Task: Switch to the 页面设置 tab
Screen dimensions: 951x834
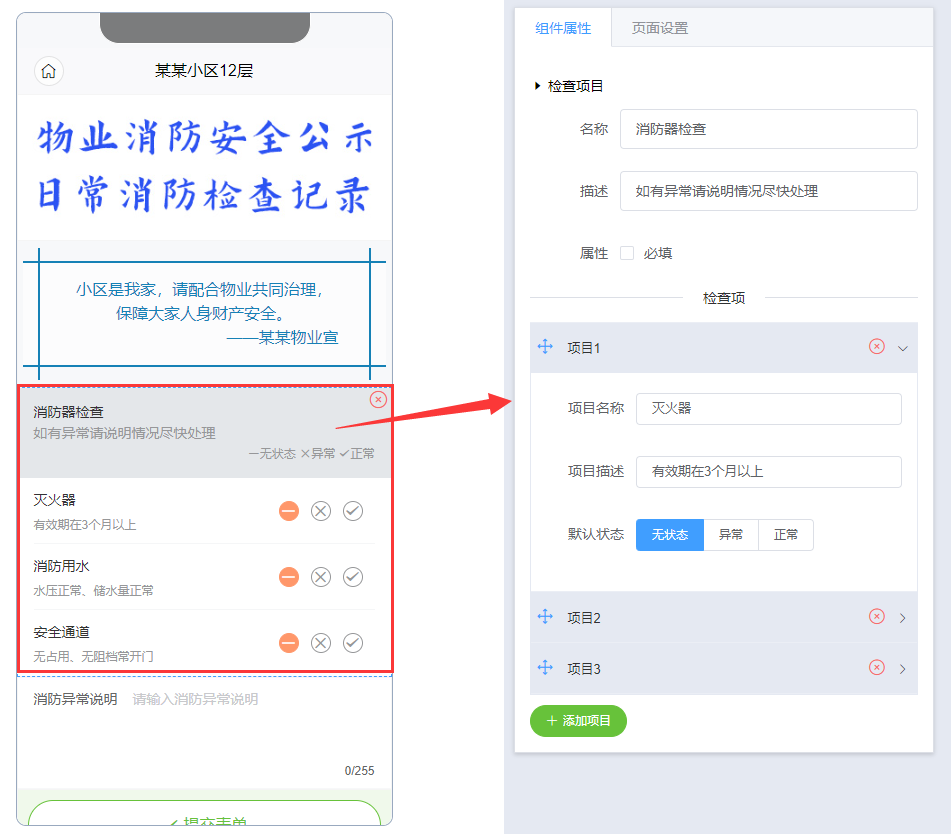Action: [x=660, y=28]
